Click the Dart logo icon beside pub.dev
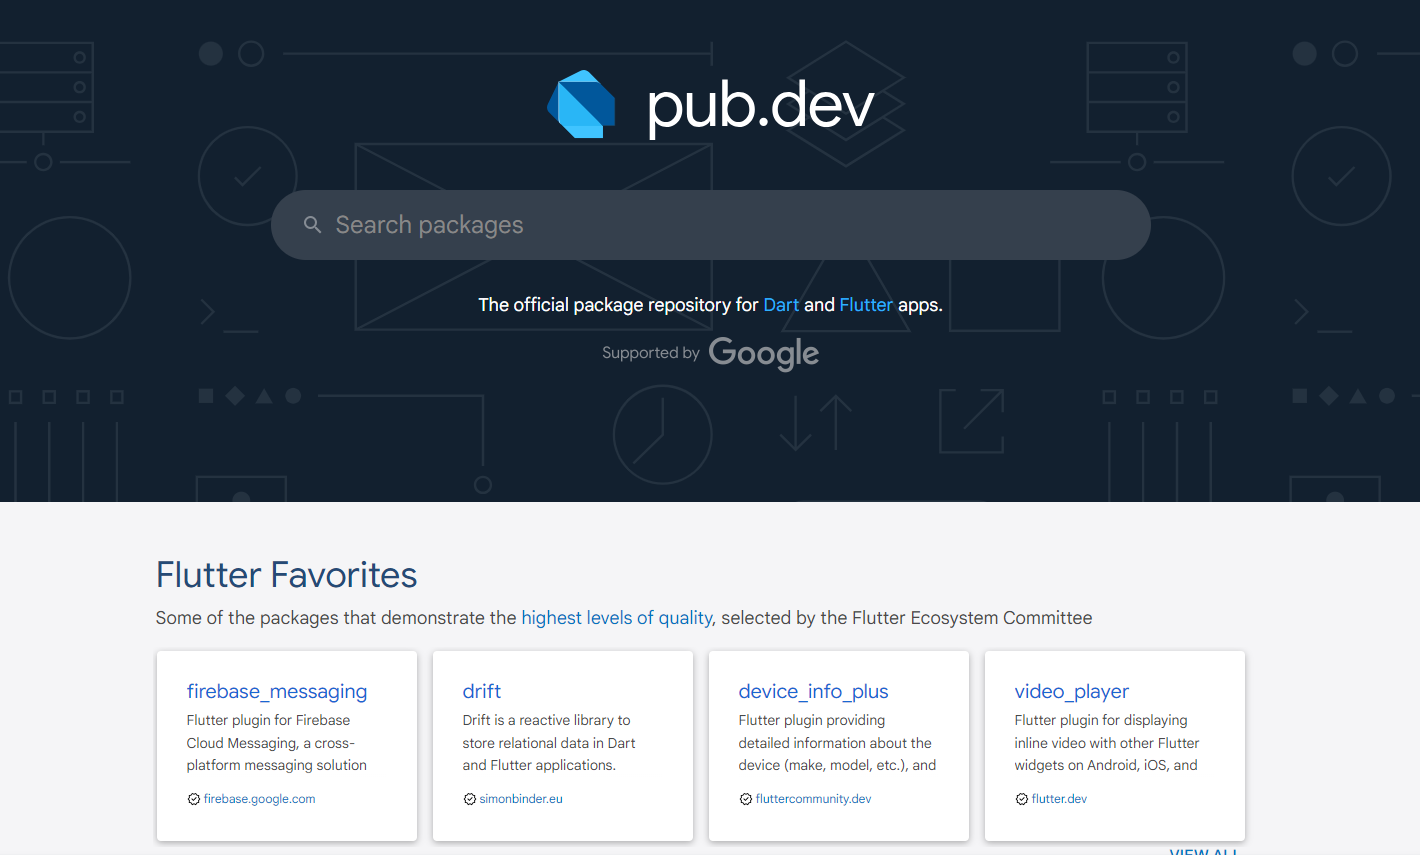 pos(581,104)
